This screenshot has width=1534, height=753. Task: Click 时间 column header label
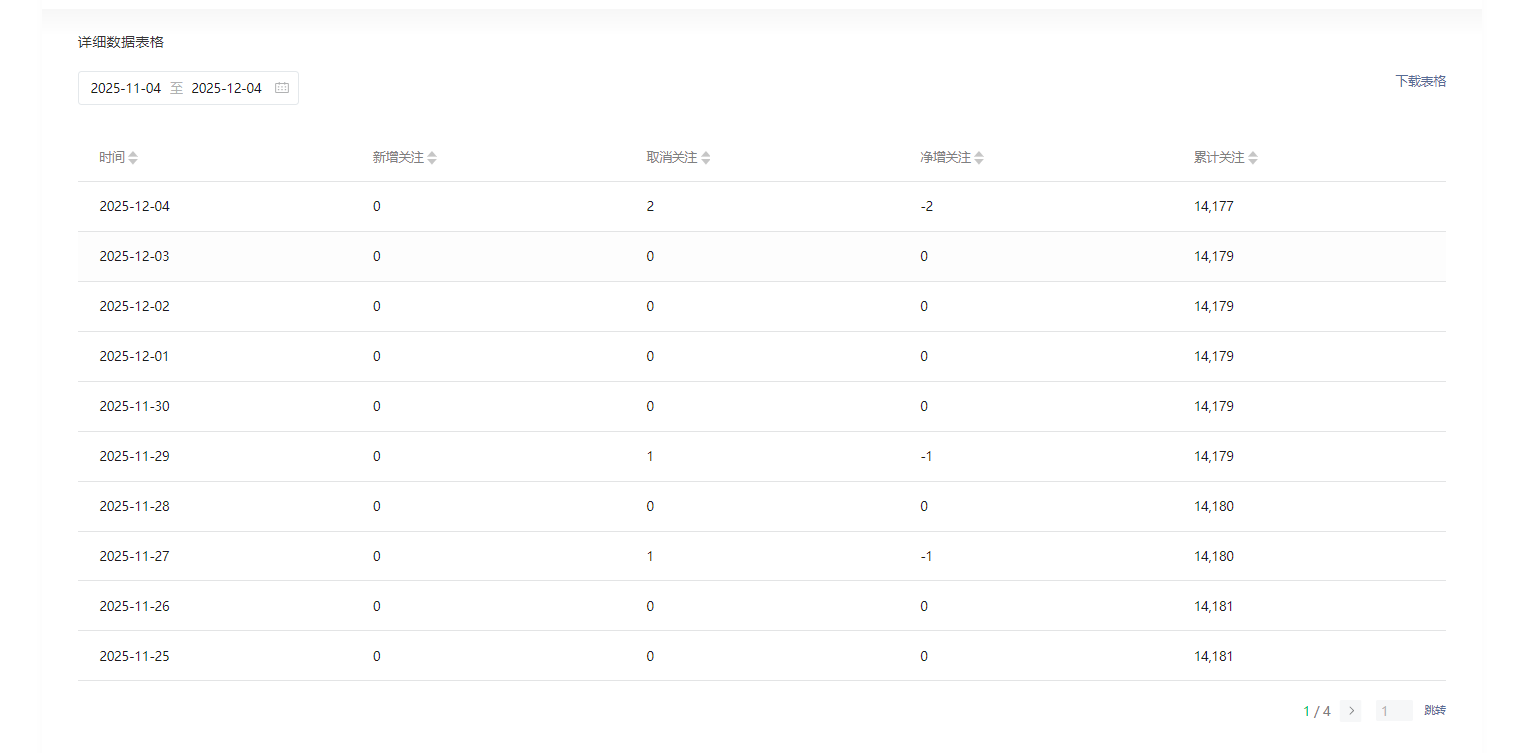112,158
